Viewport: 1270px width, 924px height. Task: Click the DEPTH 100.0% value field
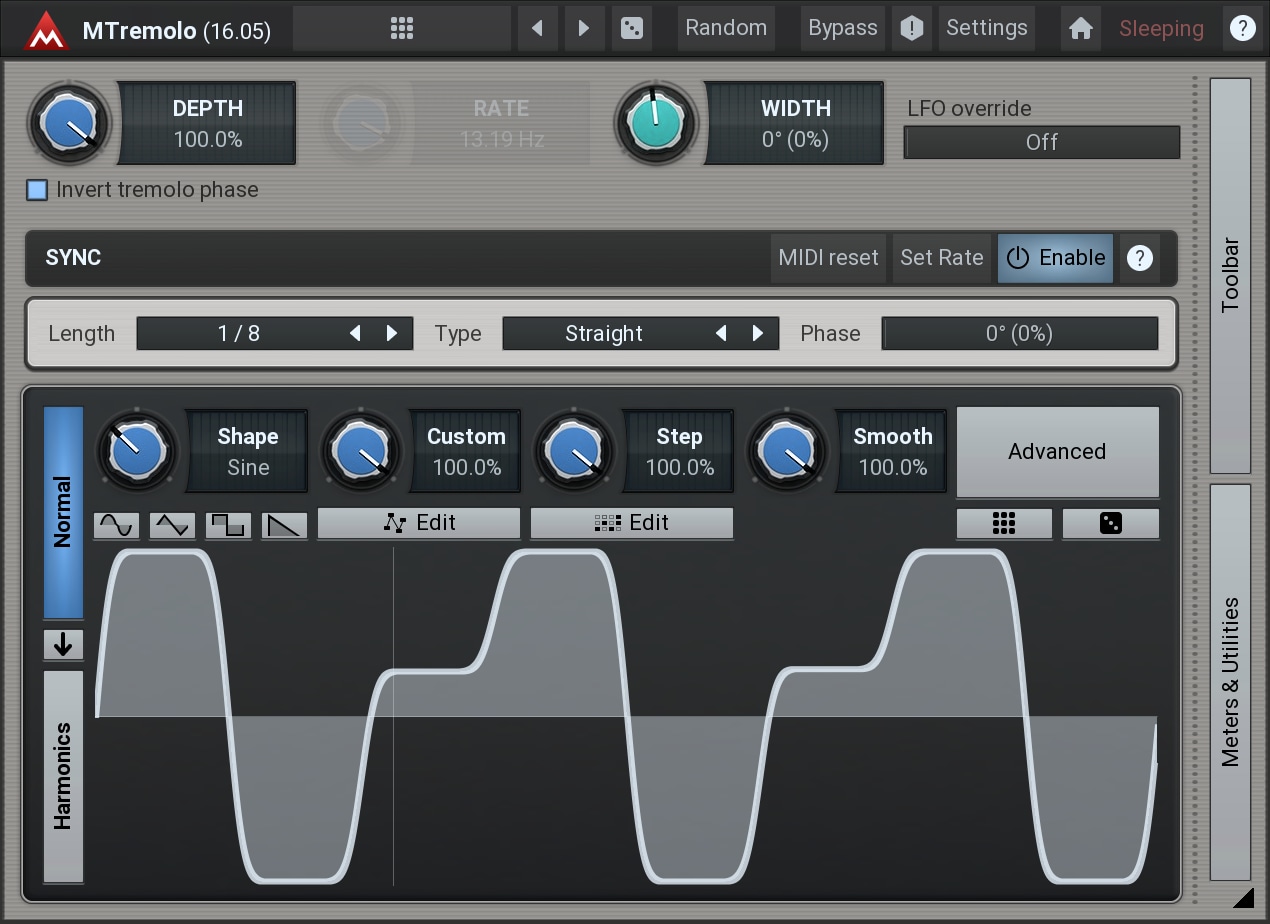click(207, 124)
